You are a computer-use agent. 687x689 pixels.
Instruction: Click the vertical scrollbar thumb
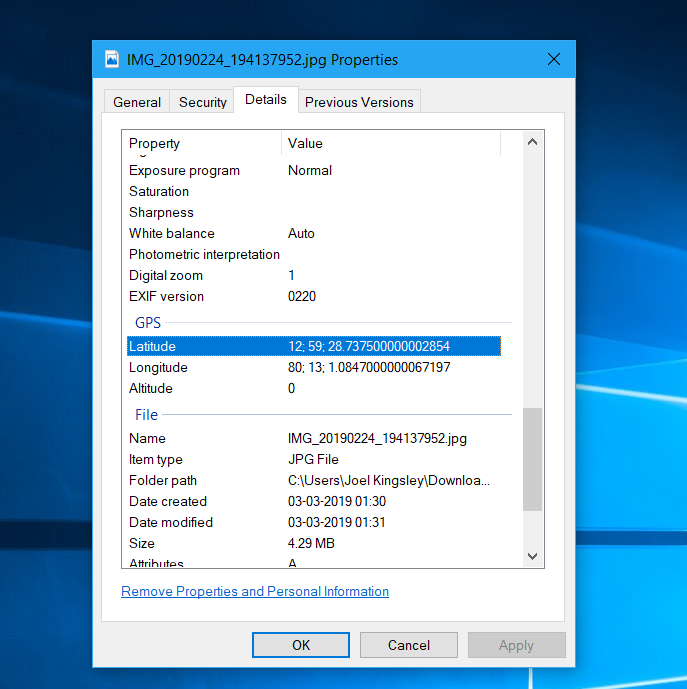[x=532, y=460]
